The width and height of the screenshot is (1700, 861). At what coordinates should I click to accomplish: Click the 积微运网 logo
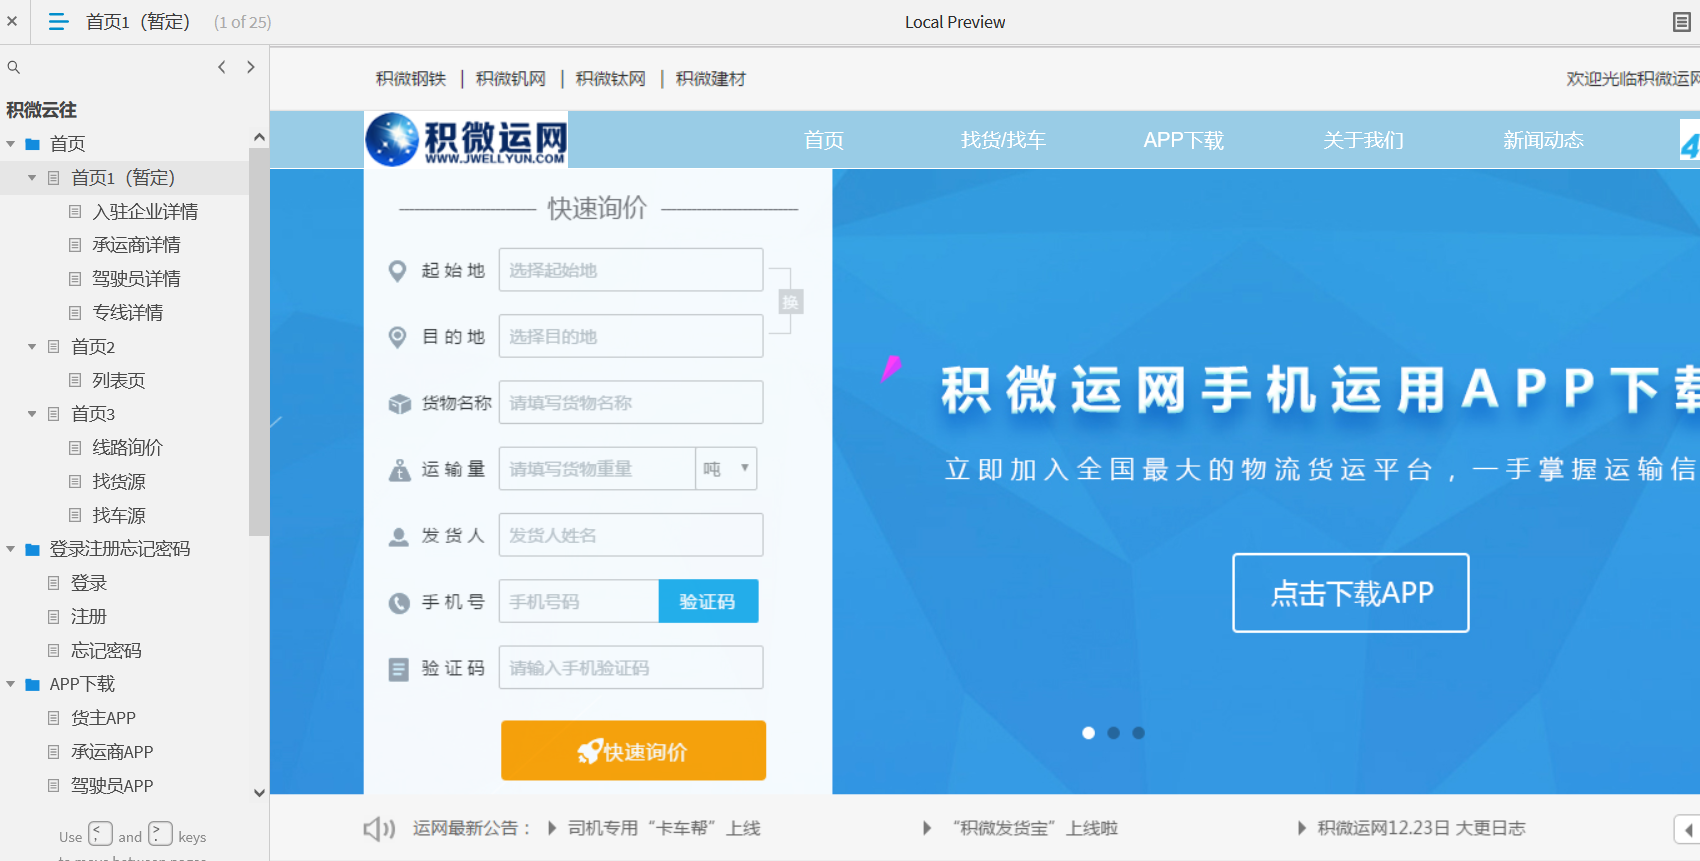pyautogui.click(x=467, y=140)
